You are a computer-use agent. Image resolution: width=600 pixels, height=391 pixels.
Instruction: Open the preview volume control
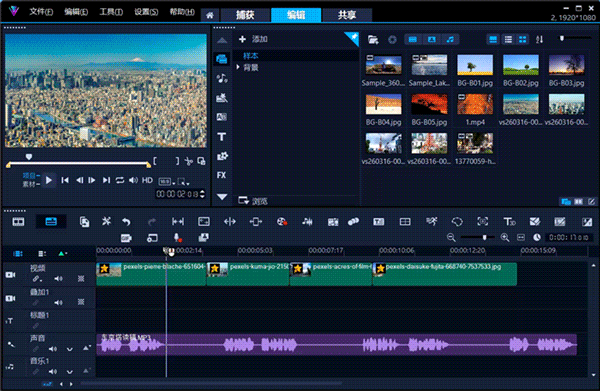[x=133, y=180]
